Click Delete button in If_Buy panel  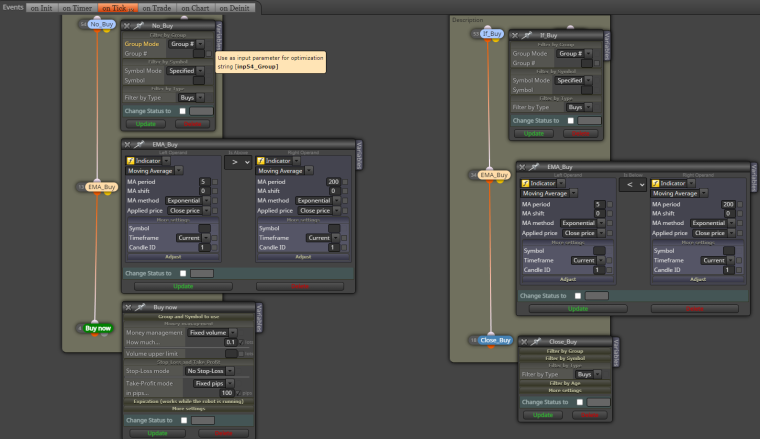click(x=580, y=134)
